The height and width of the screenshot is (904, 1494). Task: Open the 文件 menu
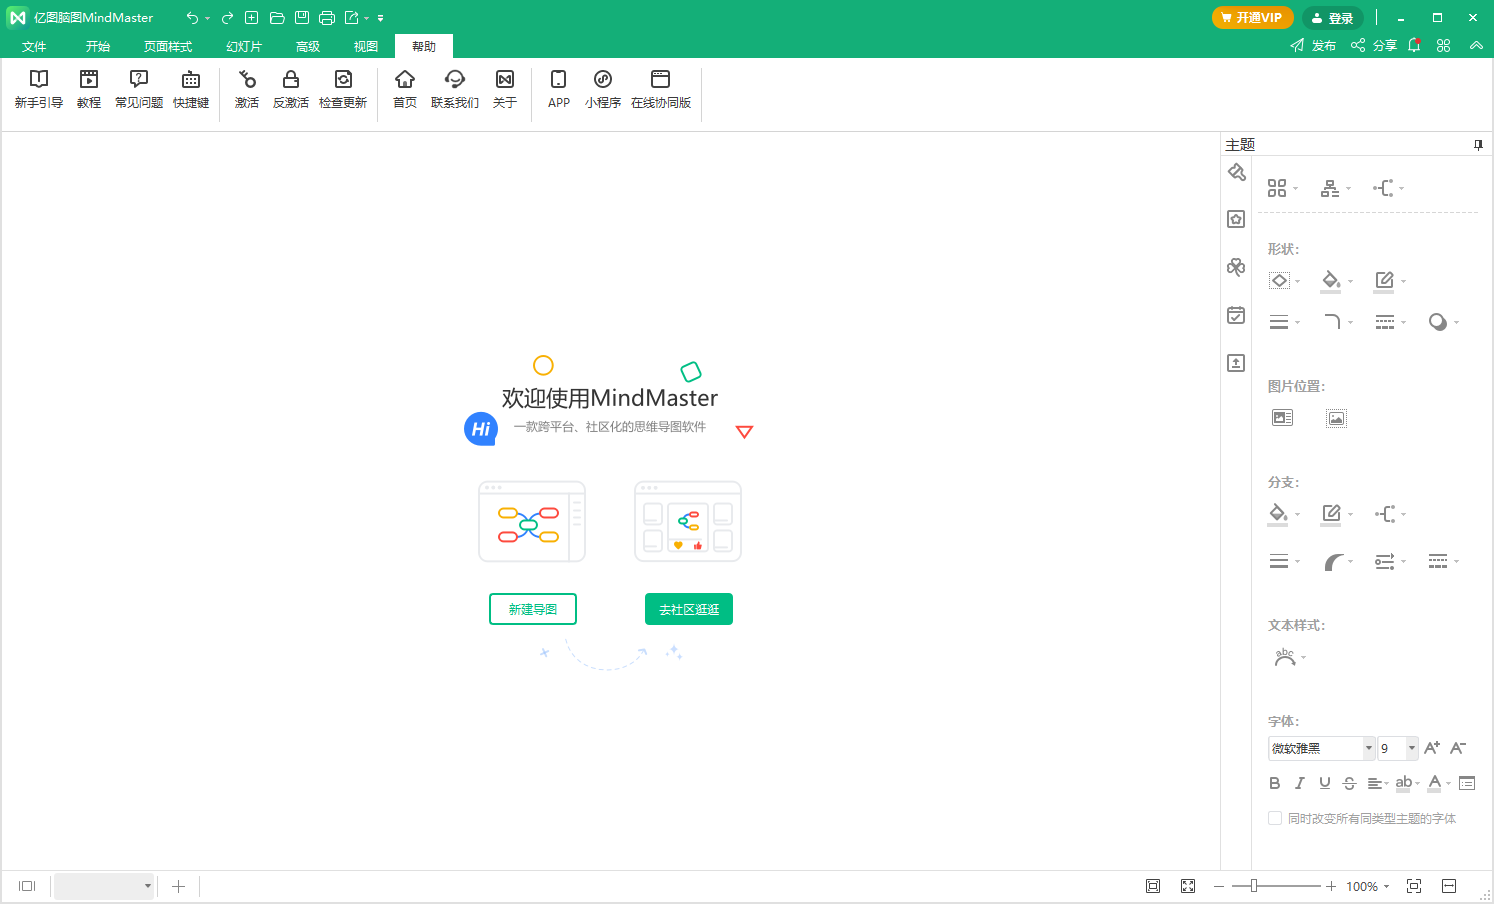(x=34, y=47)
